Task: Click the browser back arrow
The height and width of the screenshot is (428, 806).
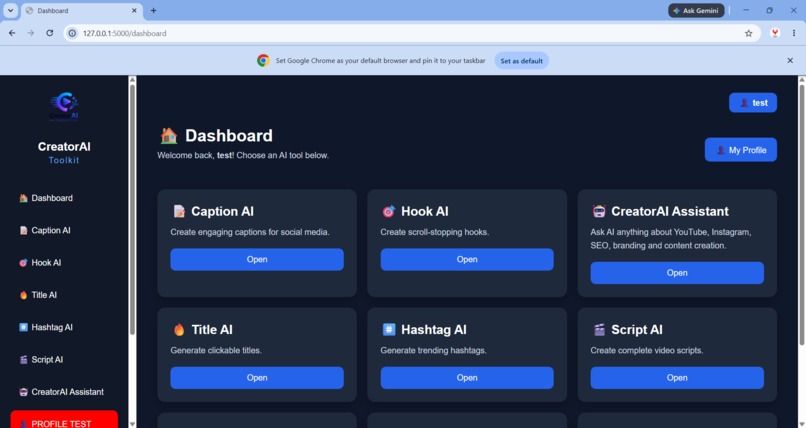Action: 12,33
